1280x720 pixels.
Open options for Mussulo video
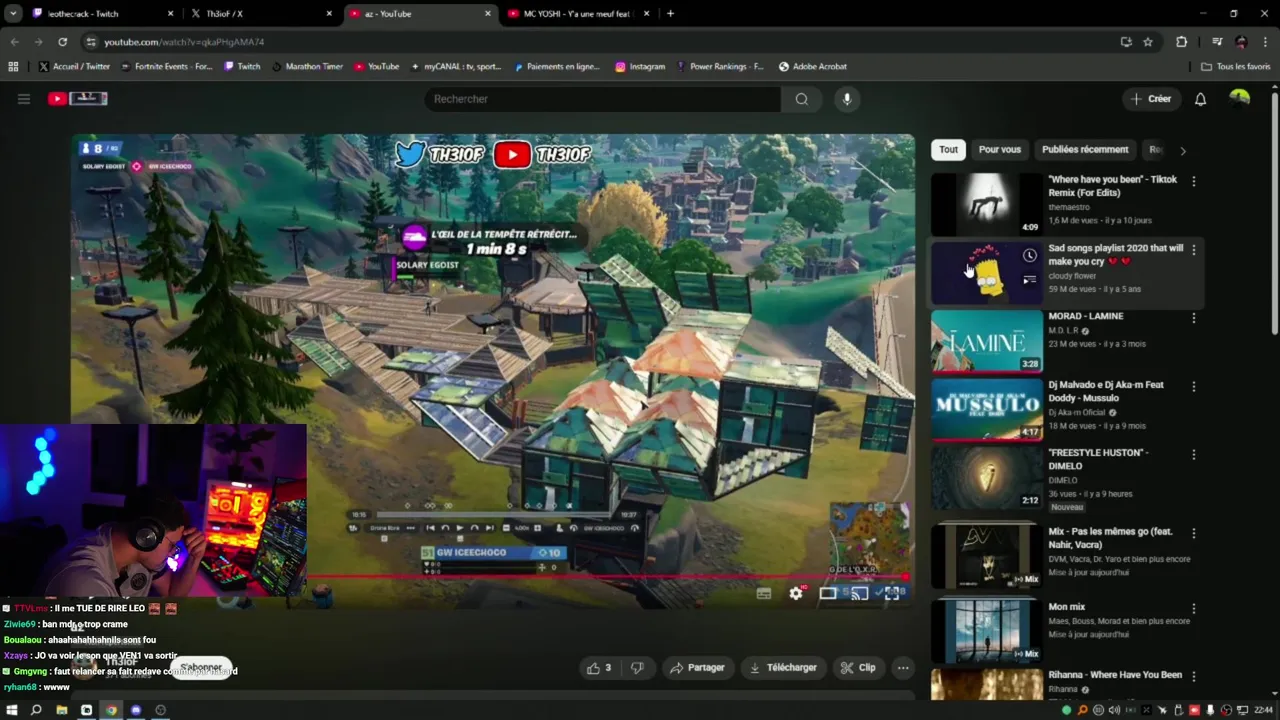pos(1193,386)
